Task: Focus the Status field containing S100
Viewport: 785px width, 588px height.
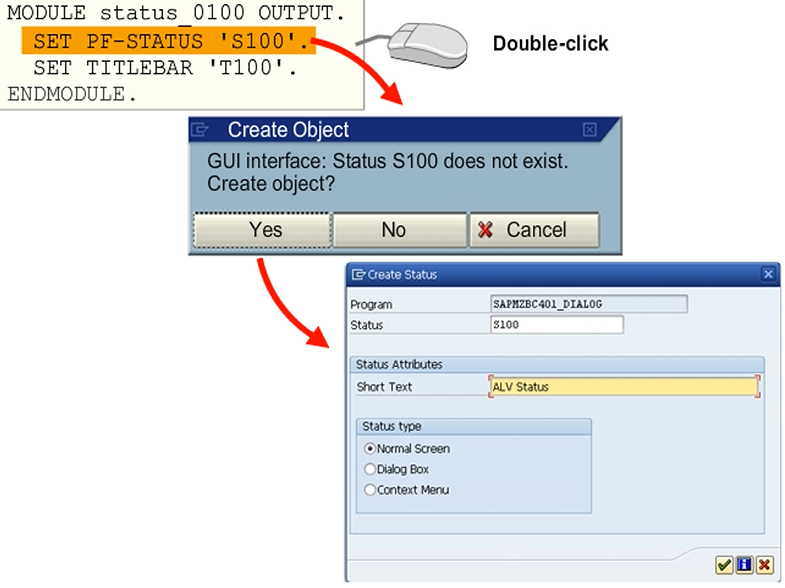Action: (x=556, y=325)
